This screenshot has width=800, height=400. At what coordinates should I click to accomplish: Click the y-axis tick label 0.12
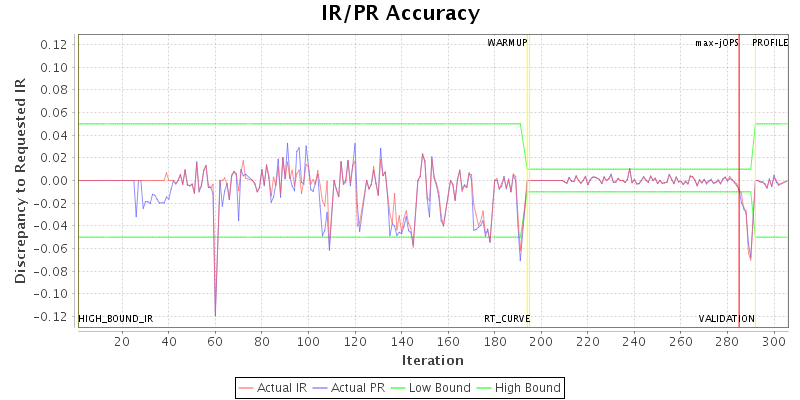(55, 44)
